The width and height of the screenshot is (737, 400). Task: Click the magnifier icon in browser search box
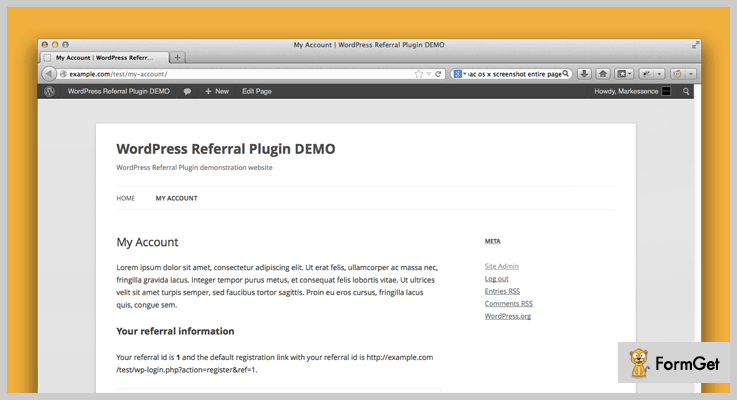565,73
